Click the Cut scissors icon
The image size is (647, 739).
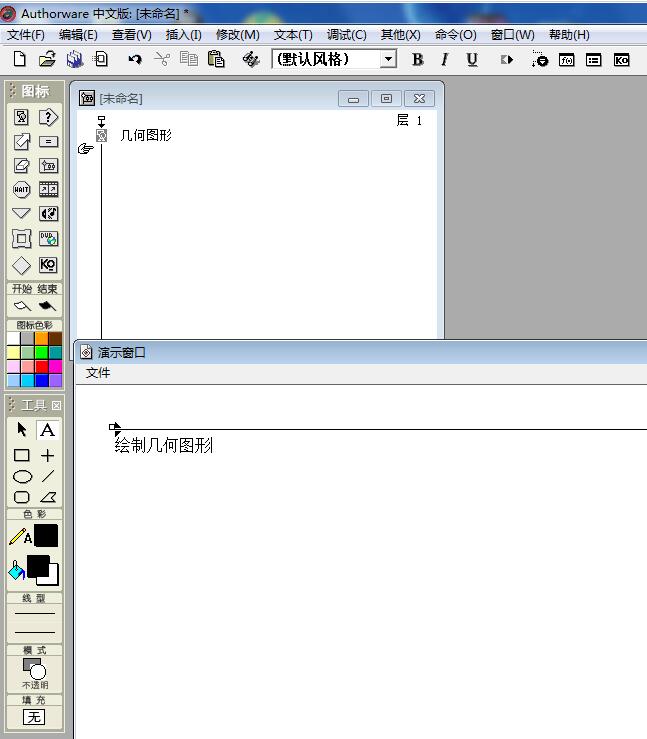162,59
